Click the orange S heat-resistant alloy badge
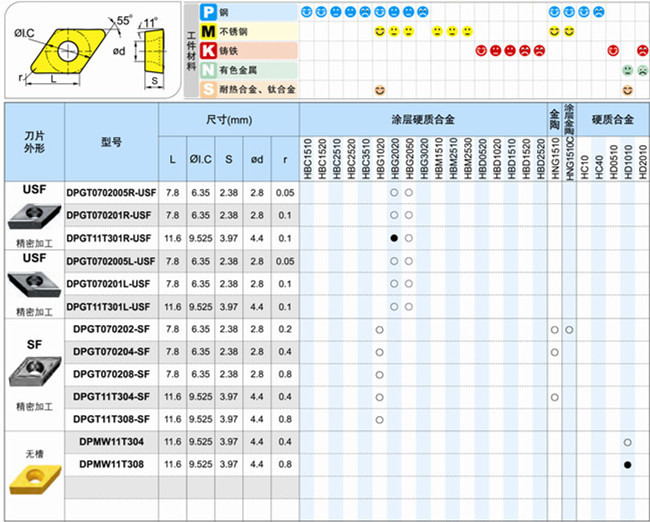The height and width of the screenshot is (522, 650). 208,90
